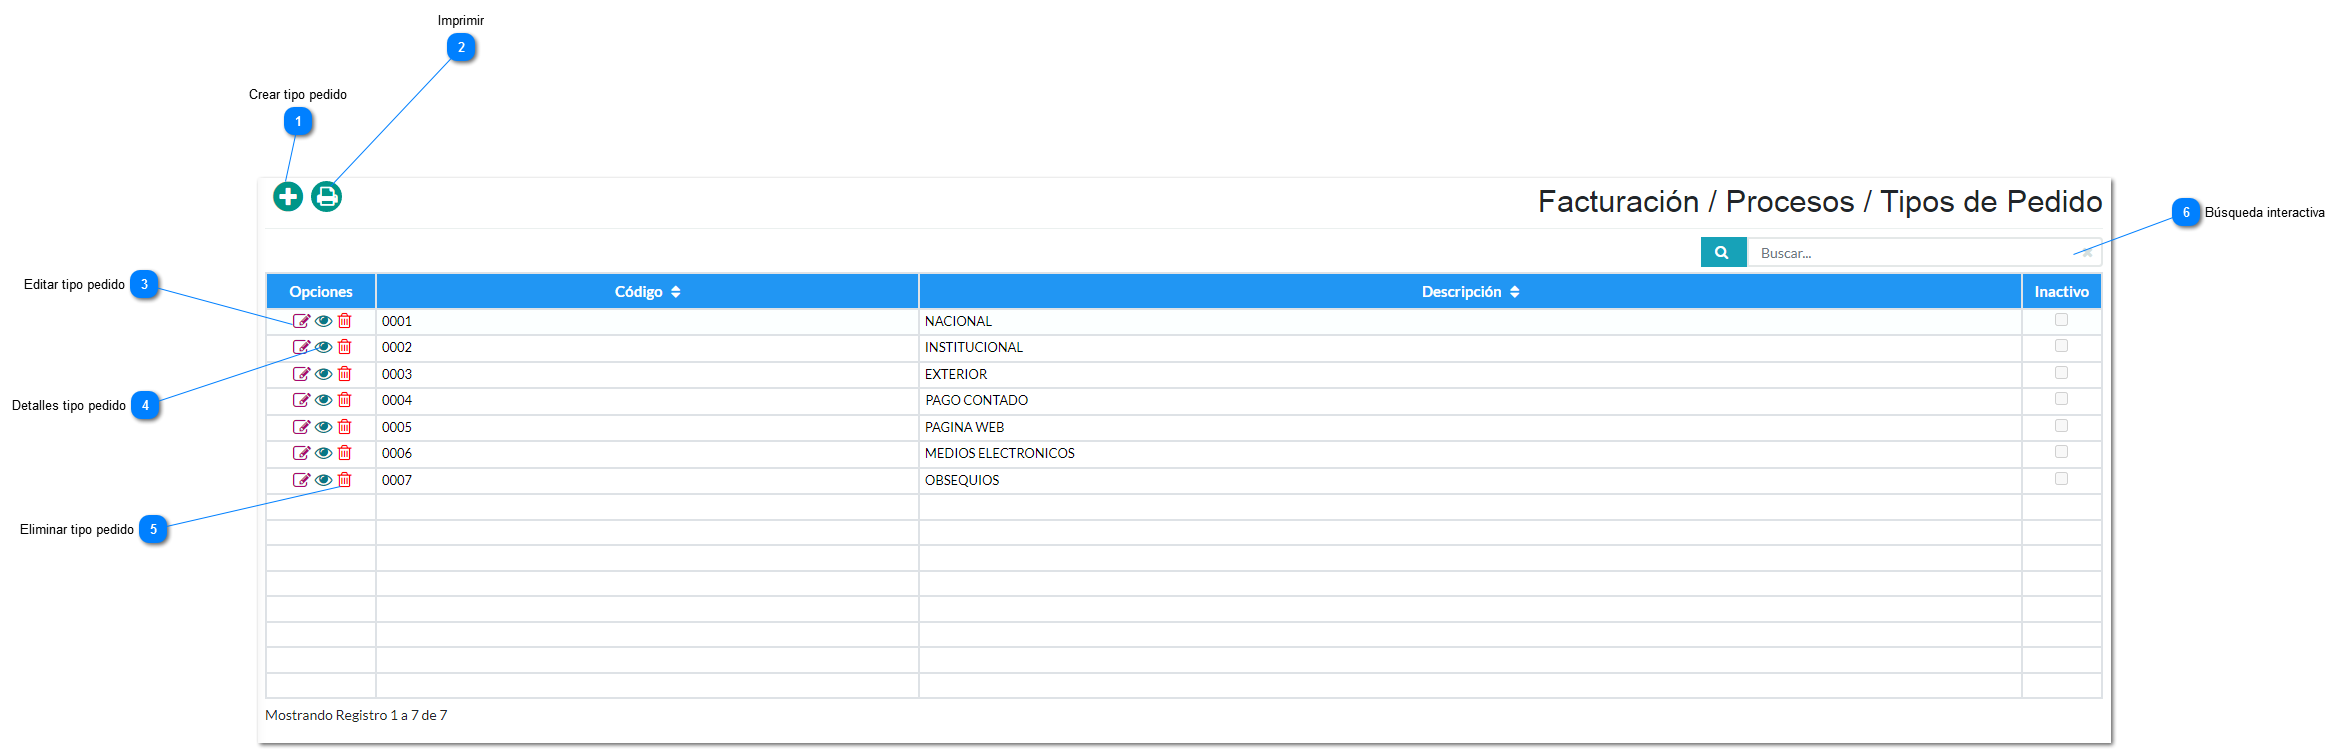This screenshot has height=752, width=2341.
Task: Click the PAGINA WEB description cell
Action: pos(1470,427)
